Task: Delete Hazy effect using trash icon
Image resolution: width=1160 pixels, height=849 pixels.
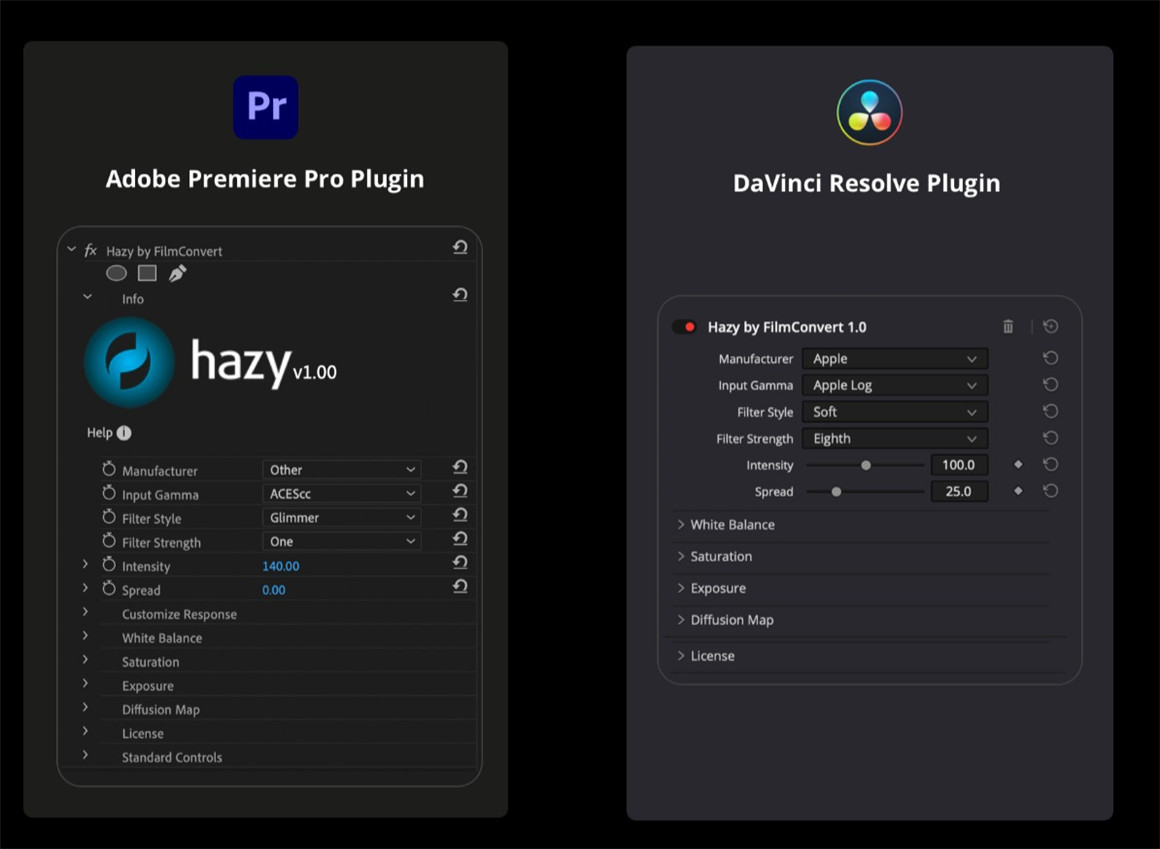Action: click(1008, 327)
